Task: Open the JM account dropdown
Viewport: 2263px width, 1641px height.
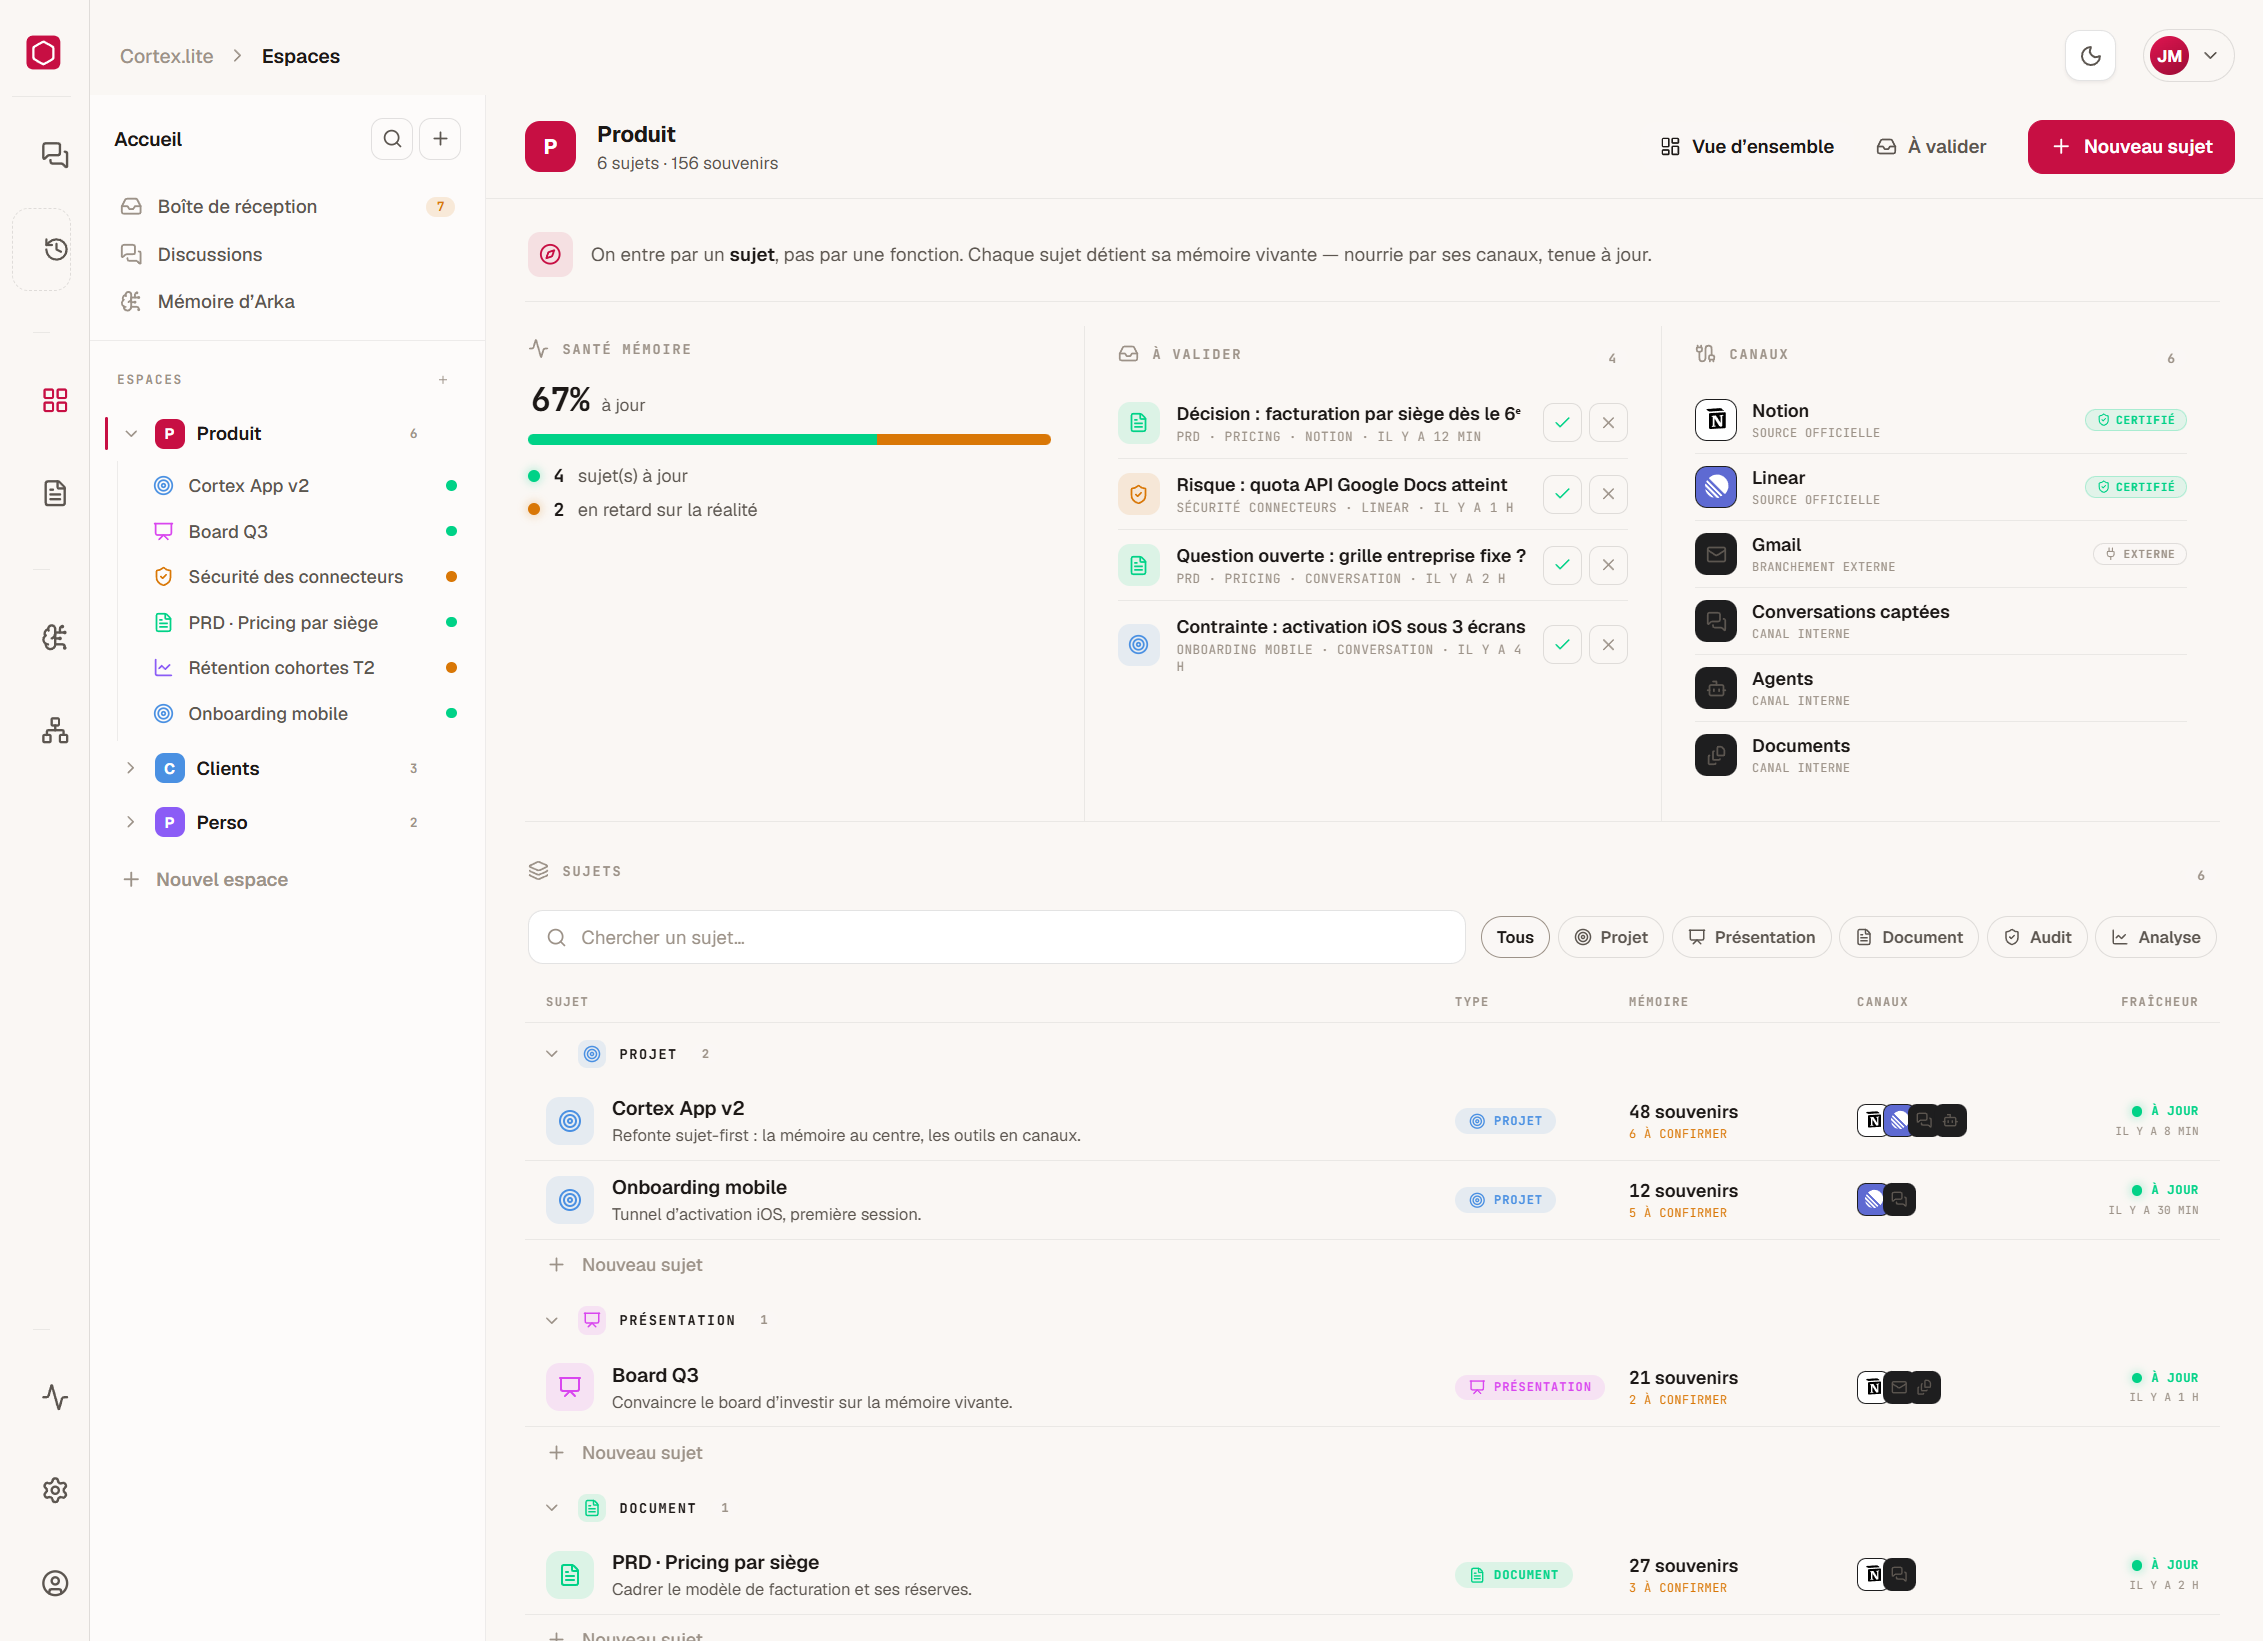Action: pos(2188,56)
